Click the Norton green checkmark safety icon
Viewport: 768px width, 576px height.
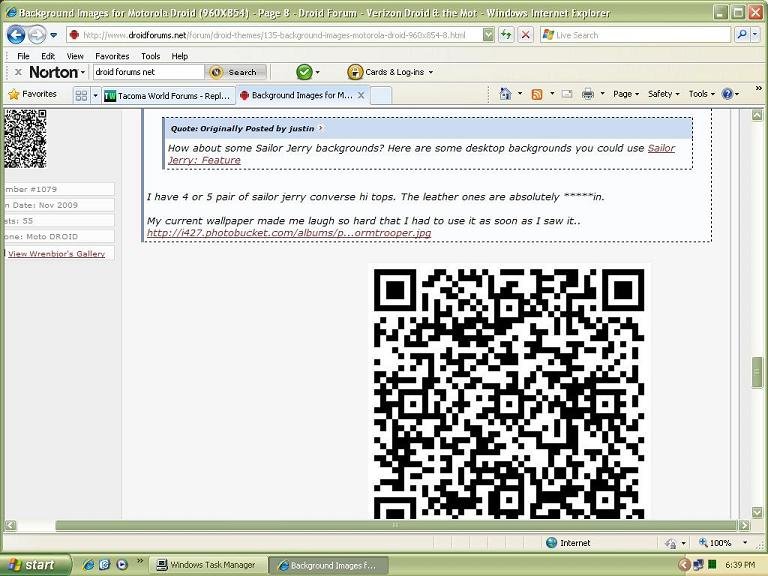point(304,72)
